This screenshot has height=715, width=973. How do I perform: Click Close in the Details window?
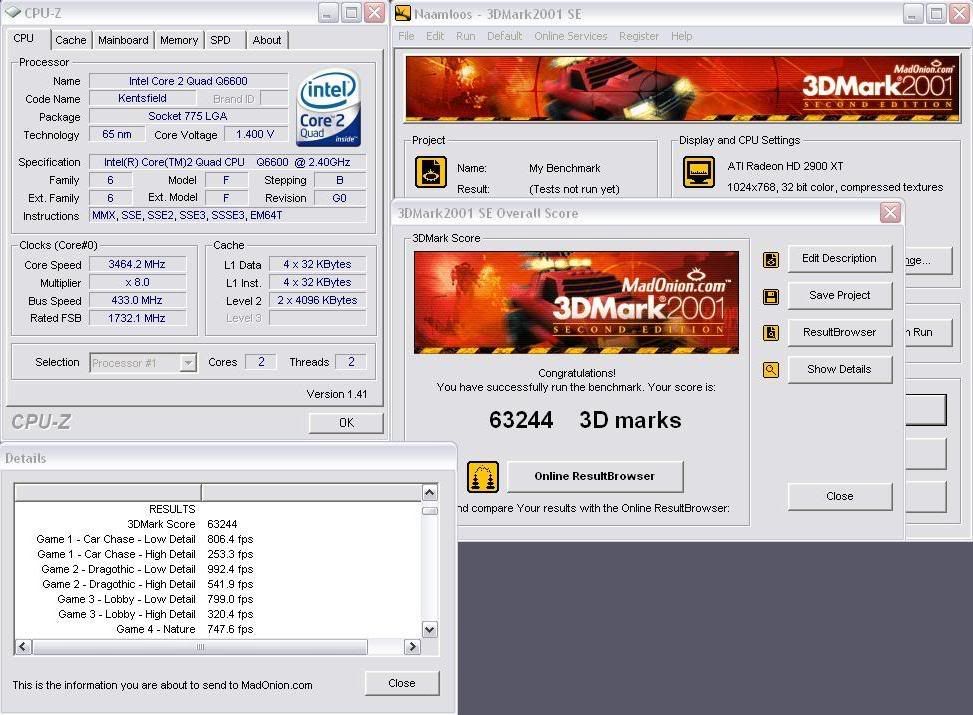[402, 683]
